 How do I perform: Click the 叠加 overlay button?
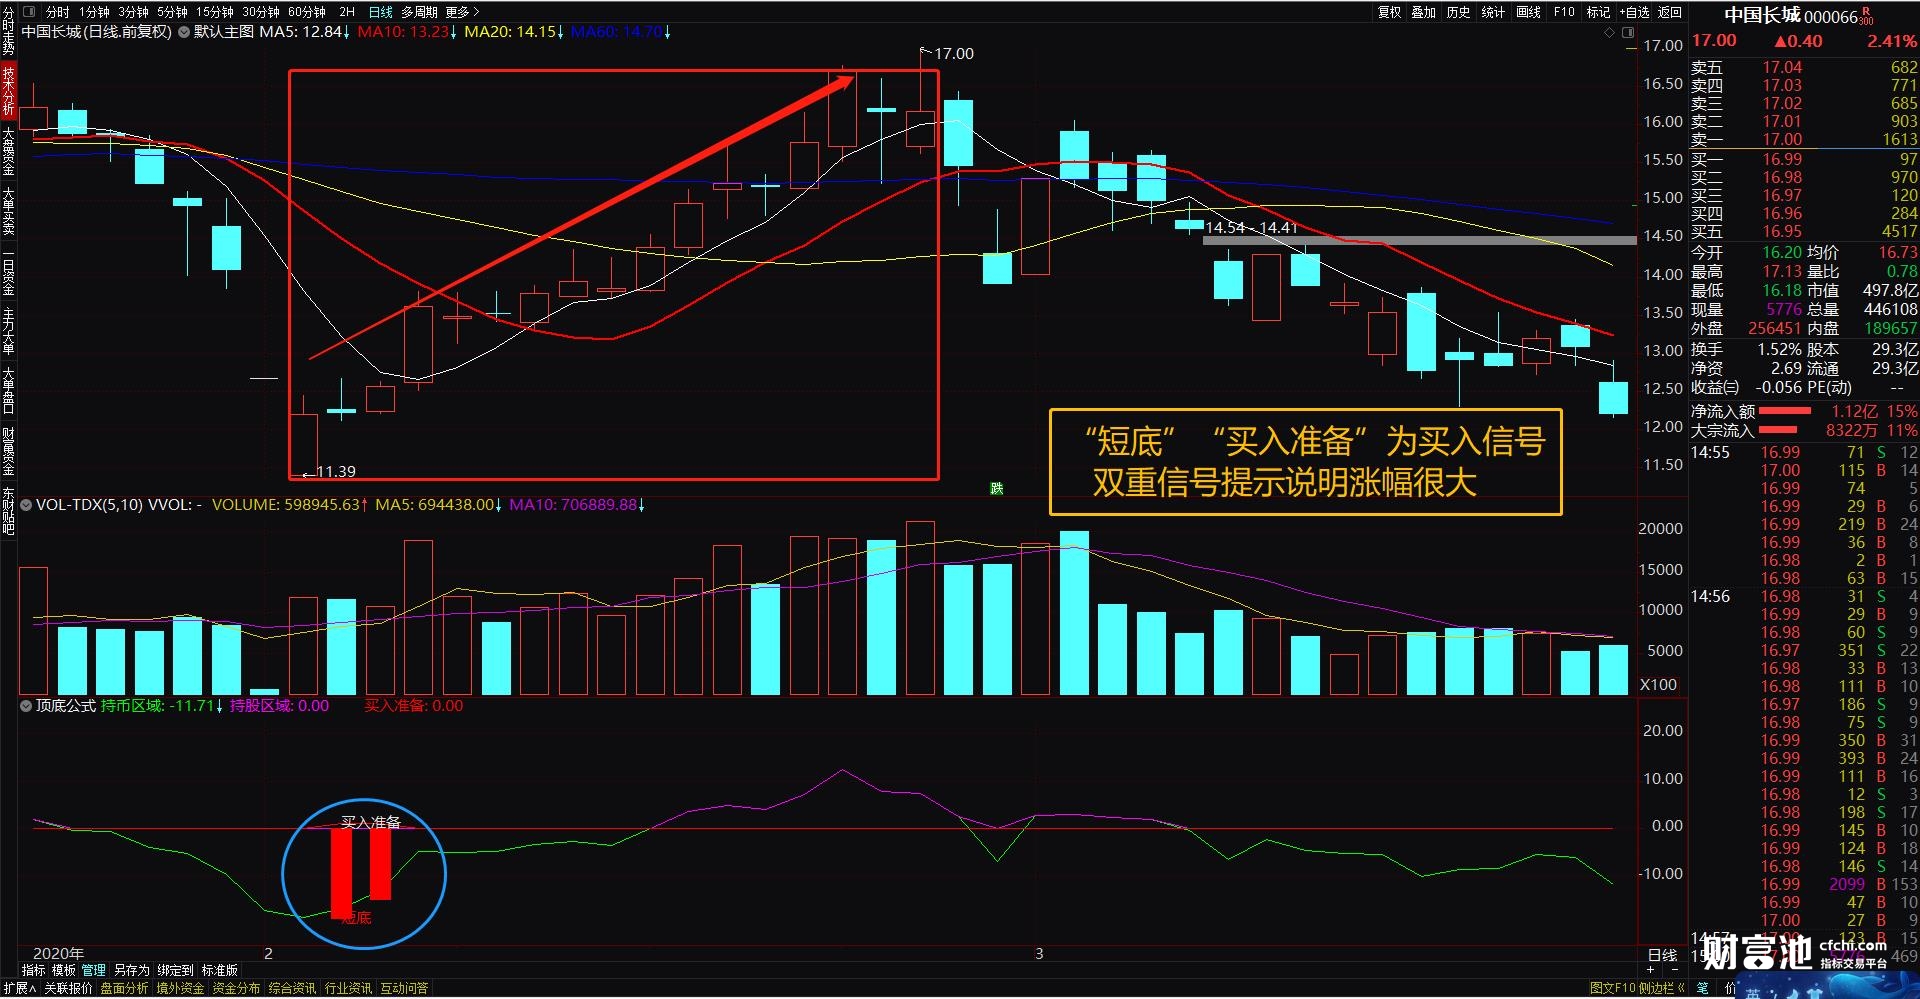pos(1423,12)
